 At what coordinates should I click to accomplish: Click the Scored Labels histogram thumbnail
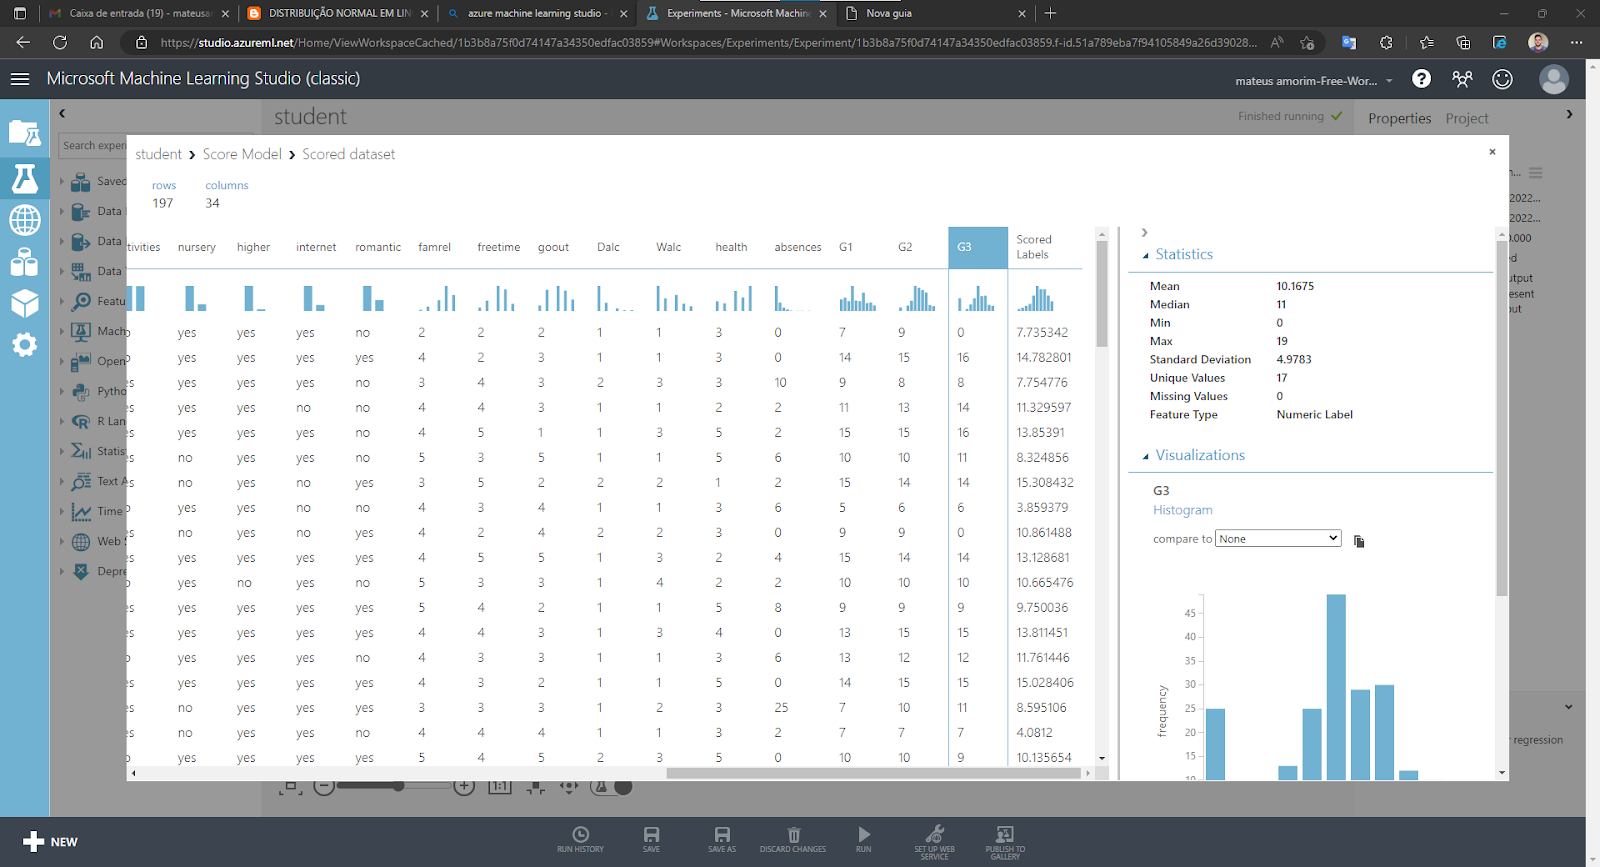pyautogui.click(x=1036, y=298)
